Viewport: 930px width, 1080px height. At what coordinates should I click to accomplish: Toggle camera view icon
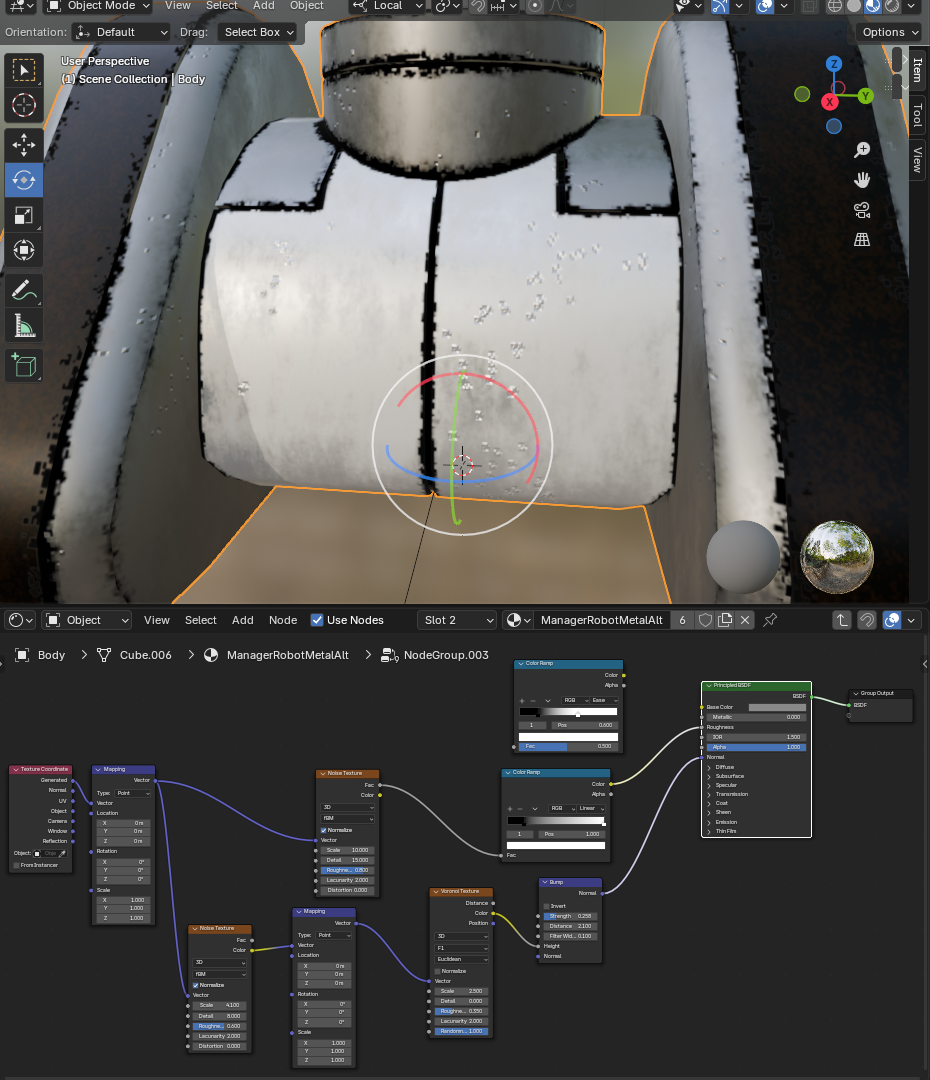click(862, 210)
